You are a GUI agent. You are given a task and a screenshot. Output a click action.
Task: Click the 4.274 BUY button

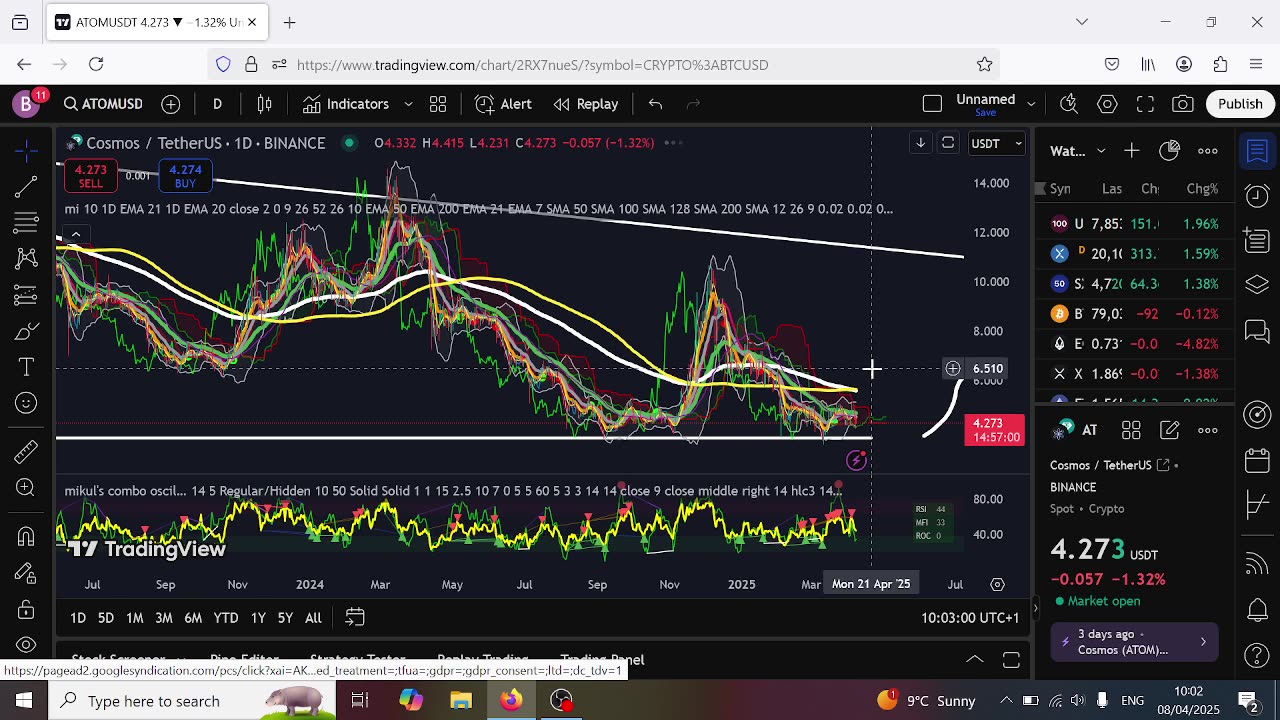click(185, 176)
